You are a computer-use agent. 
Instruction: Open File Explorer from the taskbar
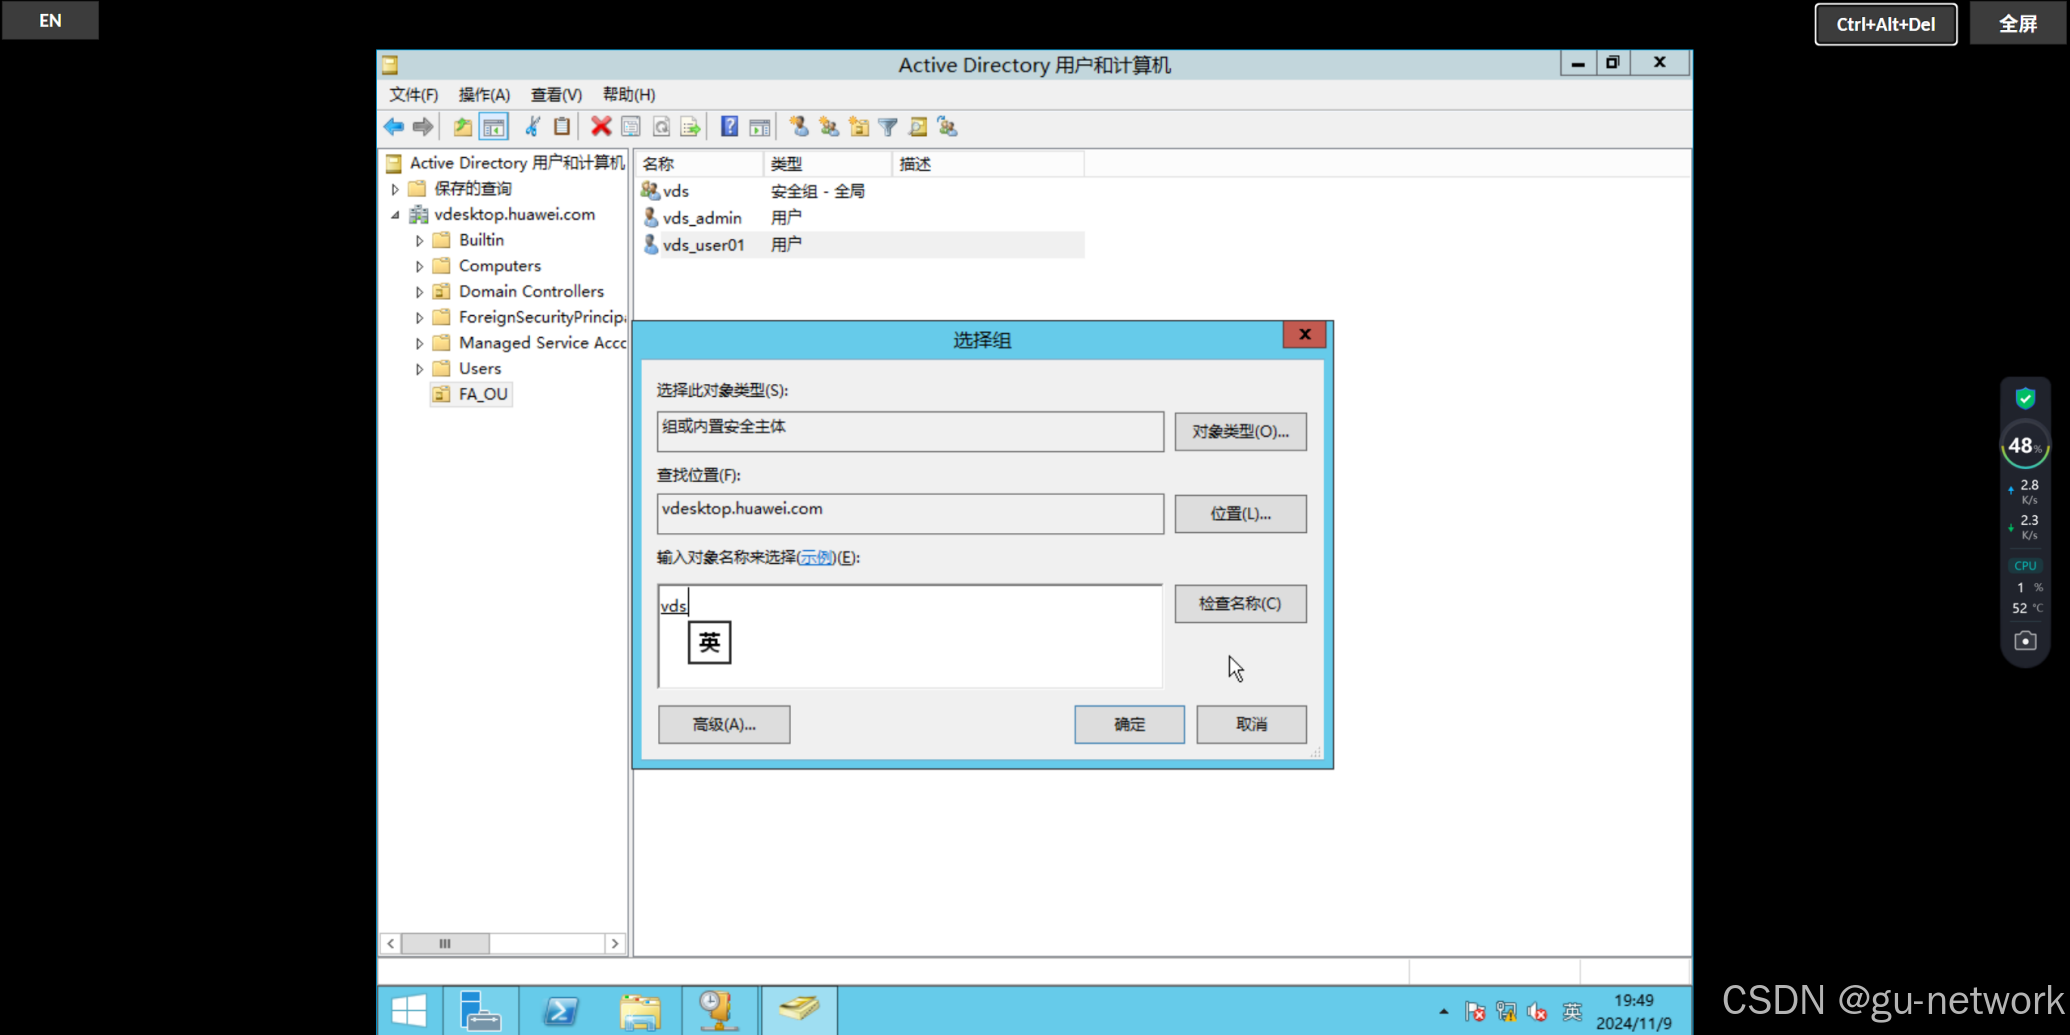(x=640, y=1011)
